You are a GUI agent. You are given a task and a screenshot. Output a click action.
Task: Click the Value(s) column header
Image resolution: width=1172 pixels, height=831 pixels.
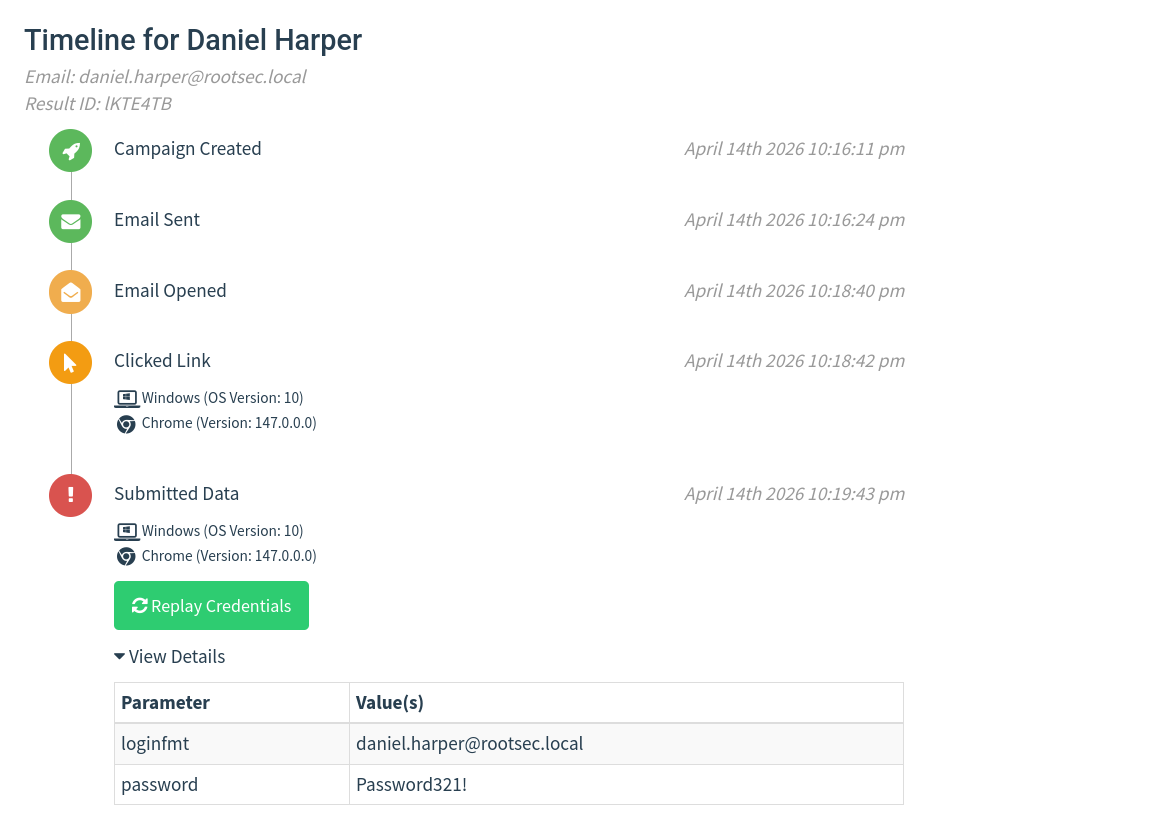[x=389, y=703]
